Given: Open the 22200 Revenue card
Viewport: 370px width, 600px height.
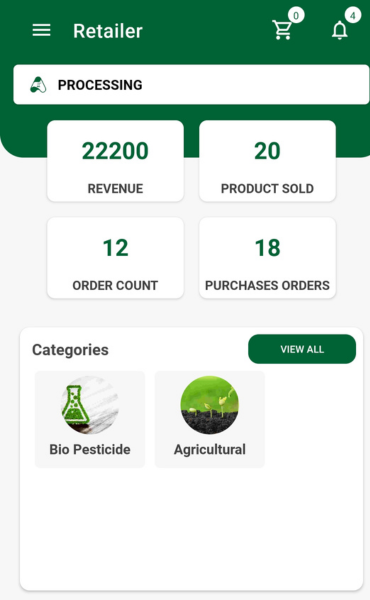Looking at the screenshot, I should pos(115,161).
